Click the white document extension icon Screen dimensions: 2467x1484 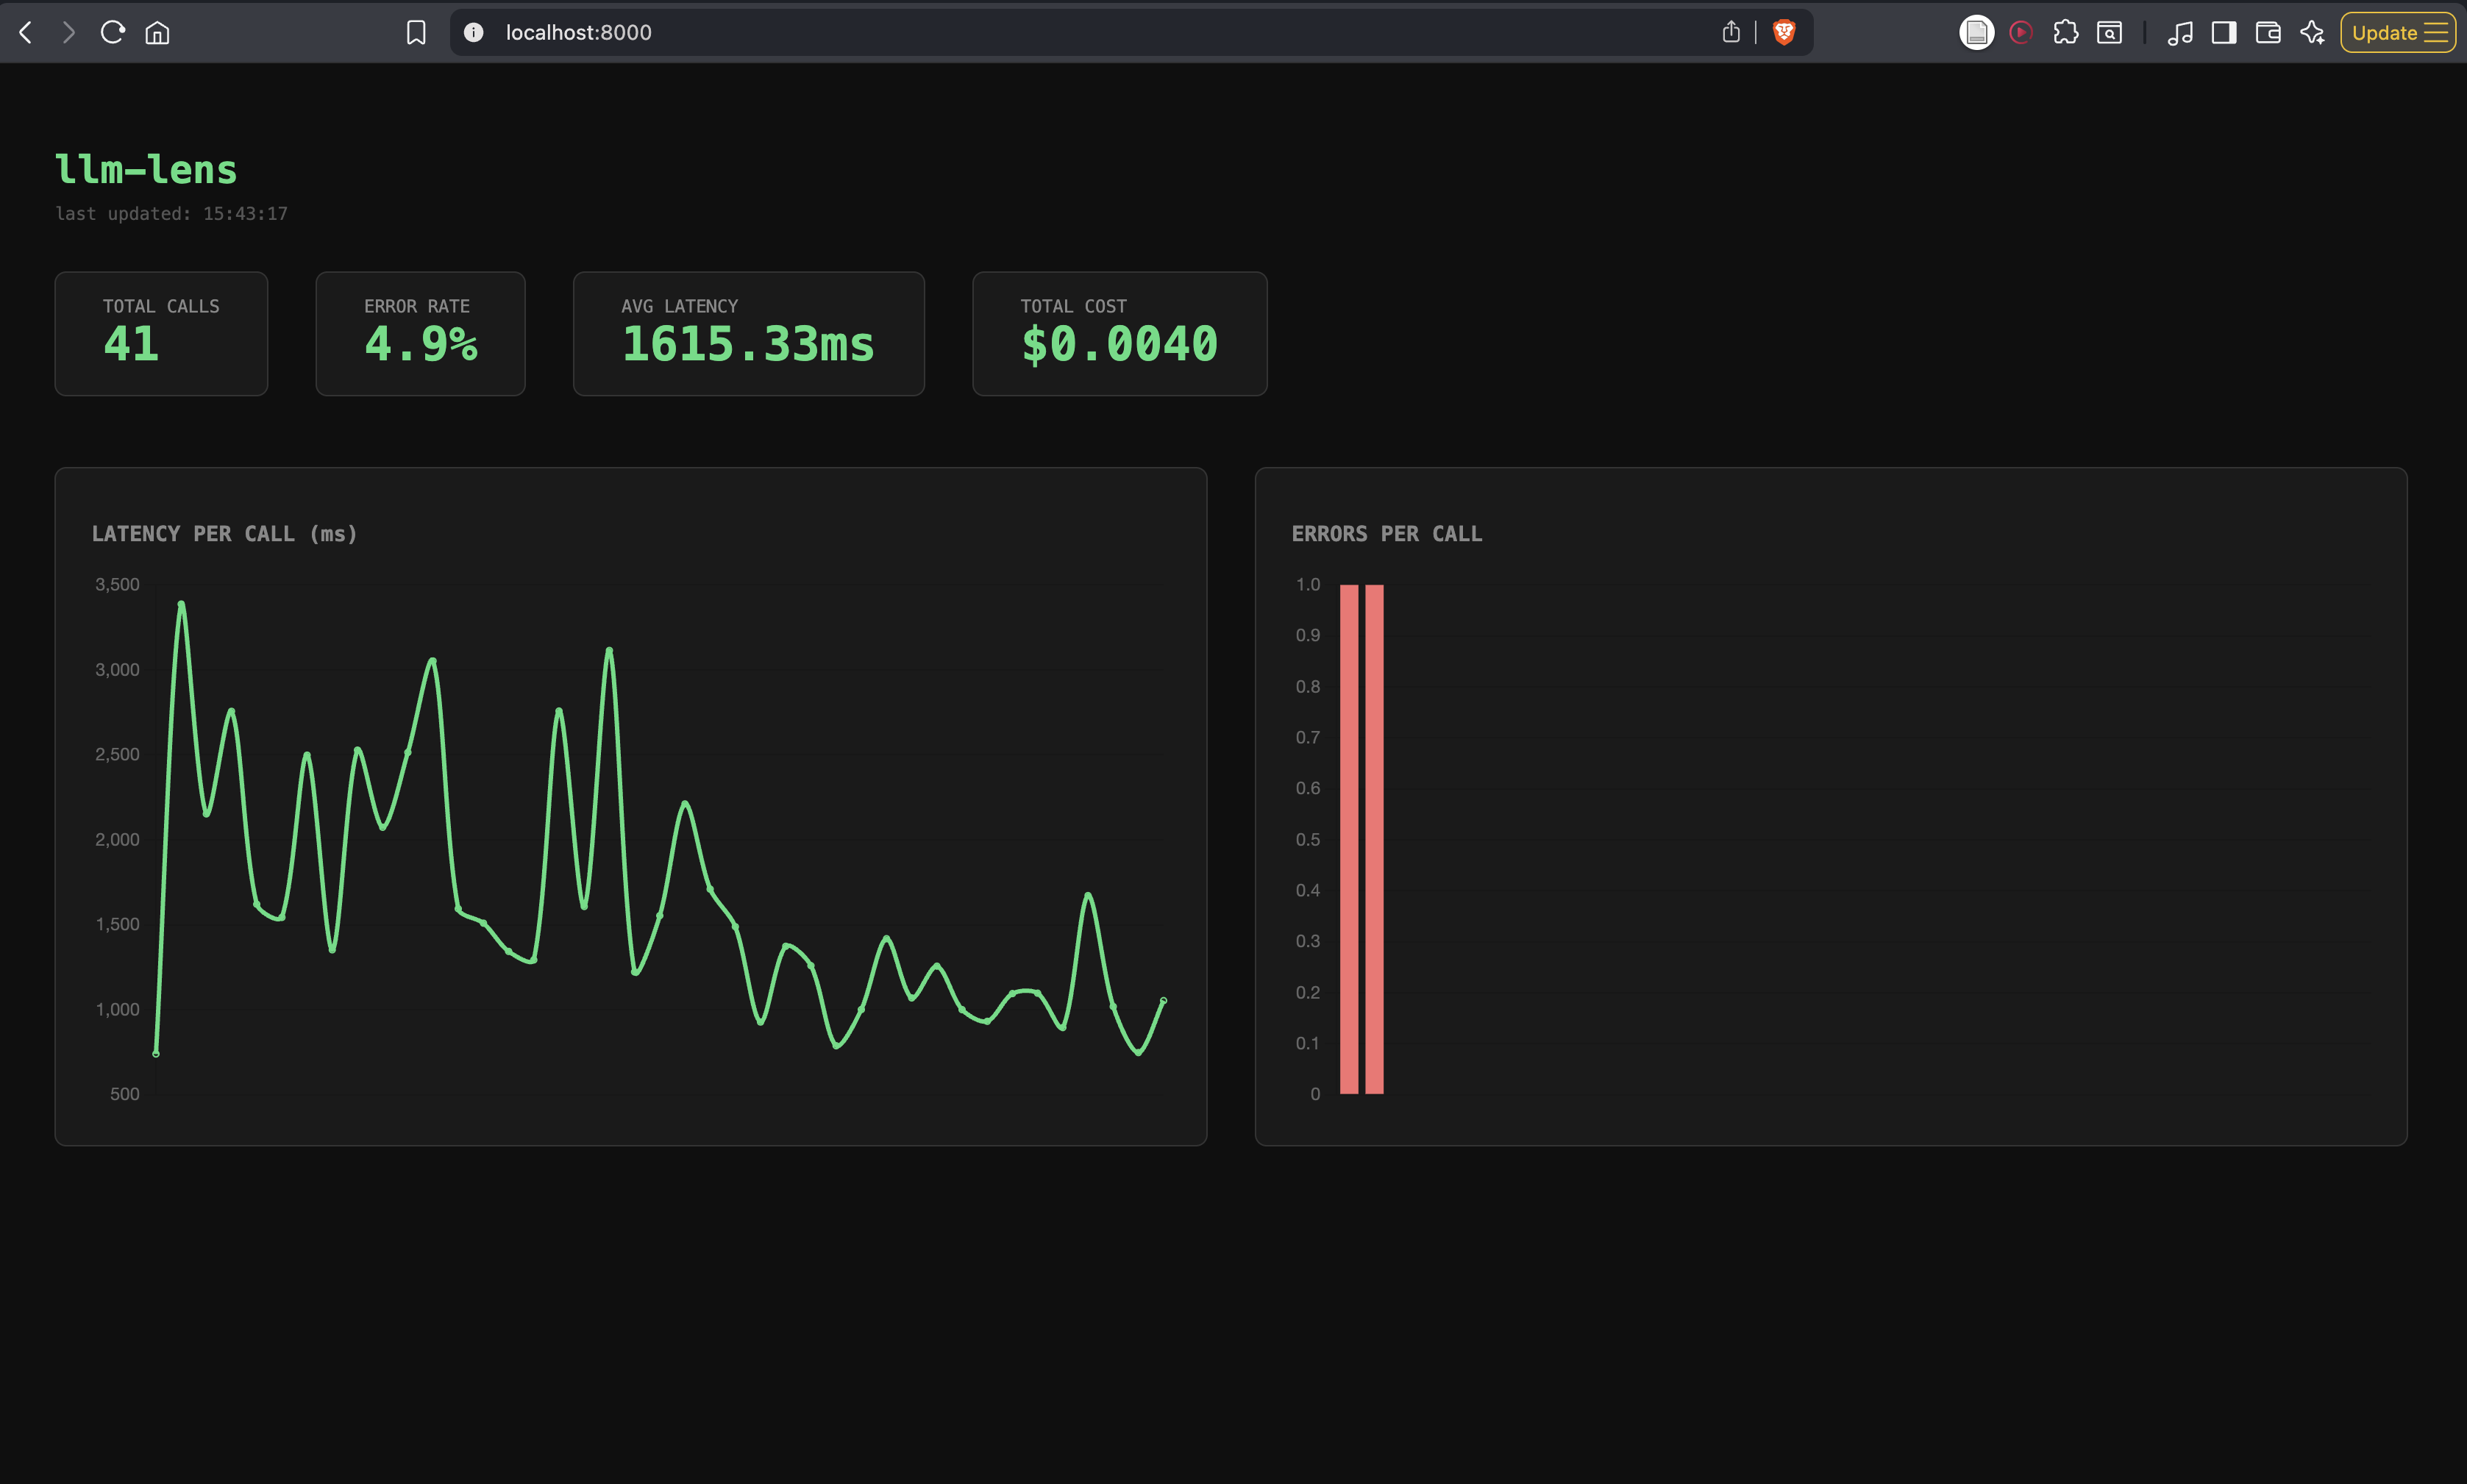[x=1976, y=33]
